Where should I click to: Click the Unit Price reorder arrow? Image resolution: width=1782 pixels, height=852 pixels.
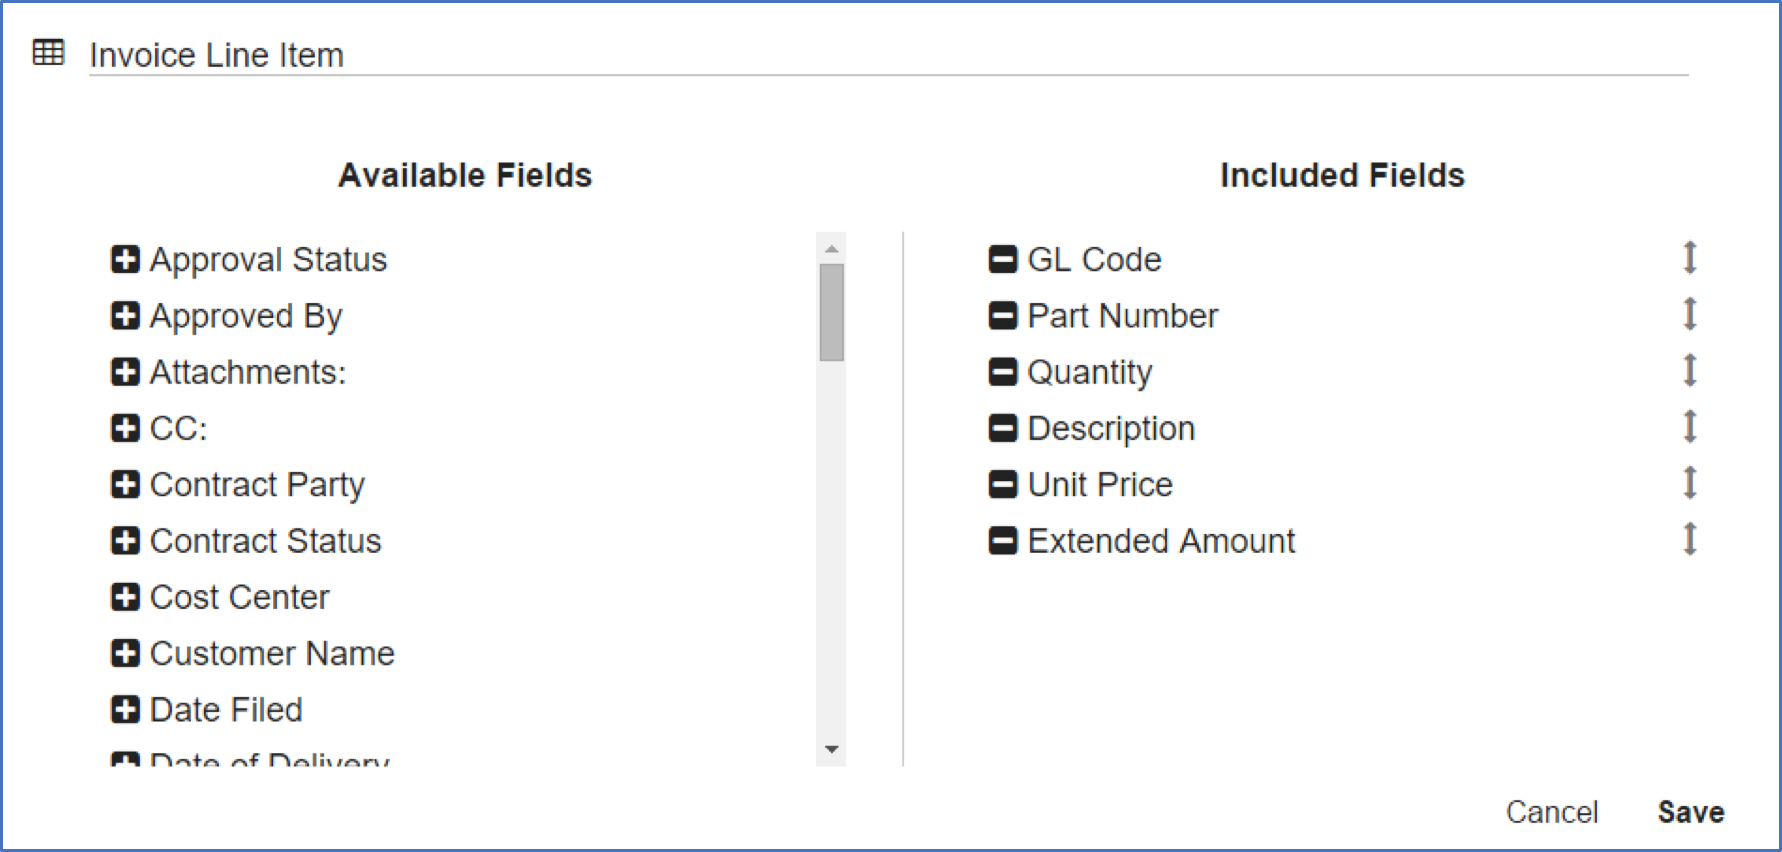pos(1689,483)
